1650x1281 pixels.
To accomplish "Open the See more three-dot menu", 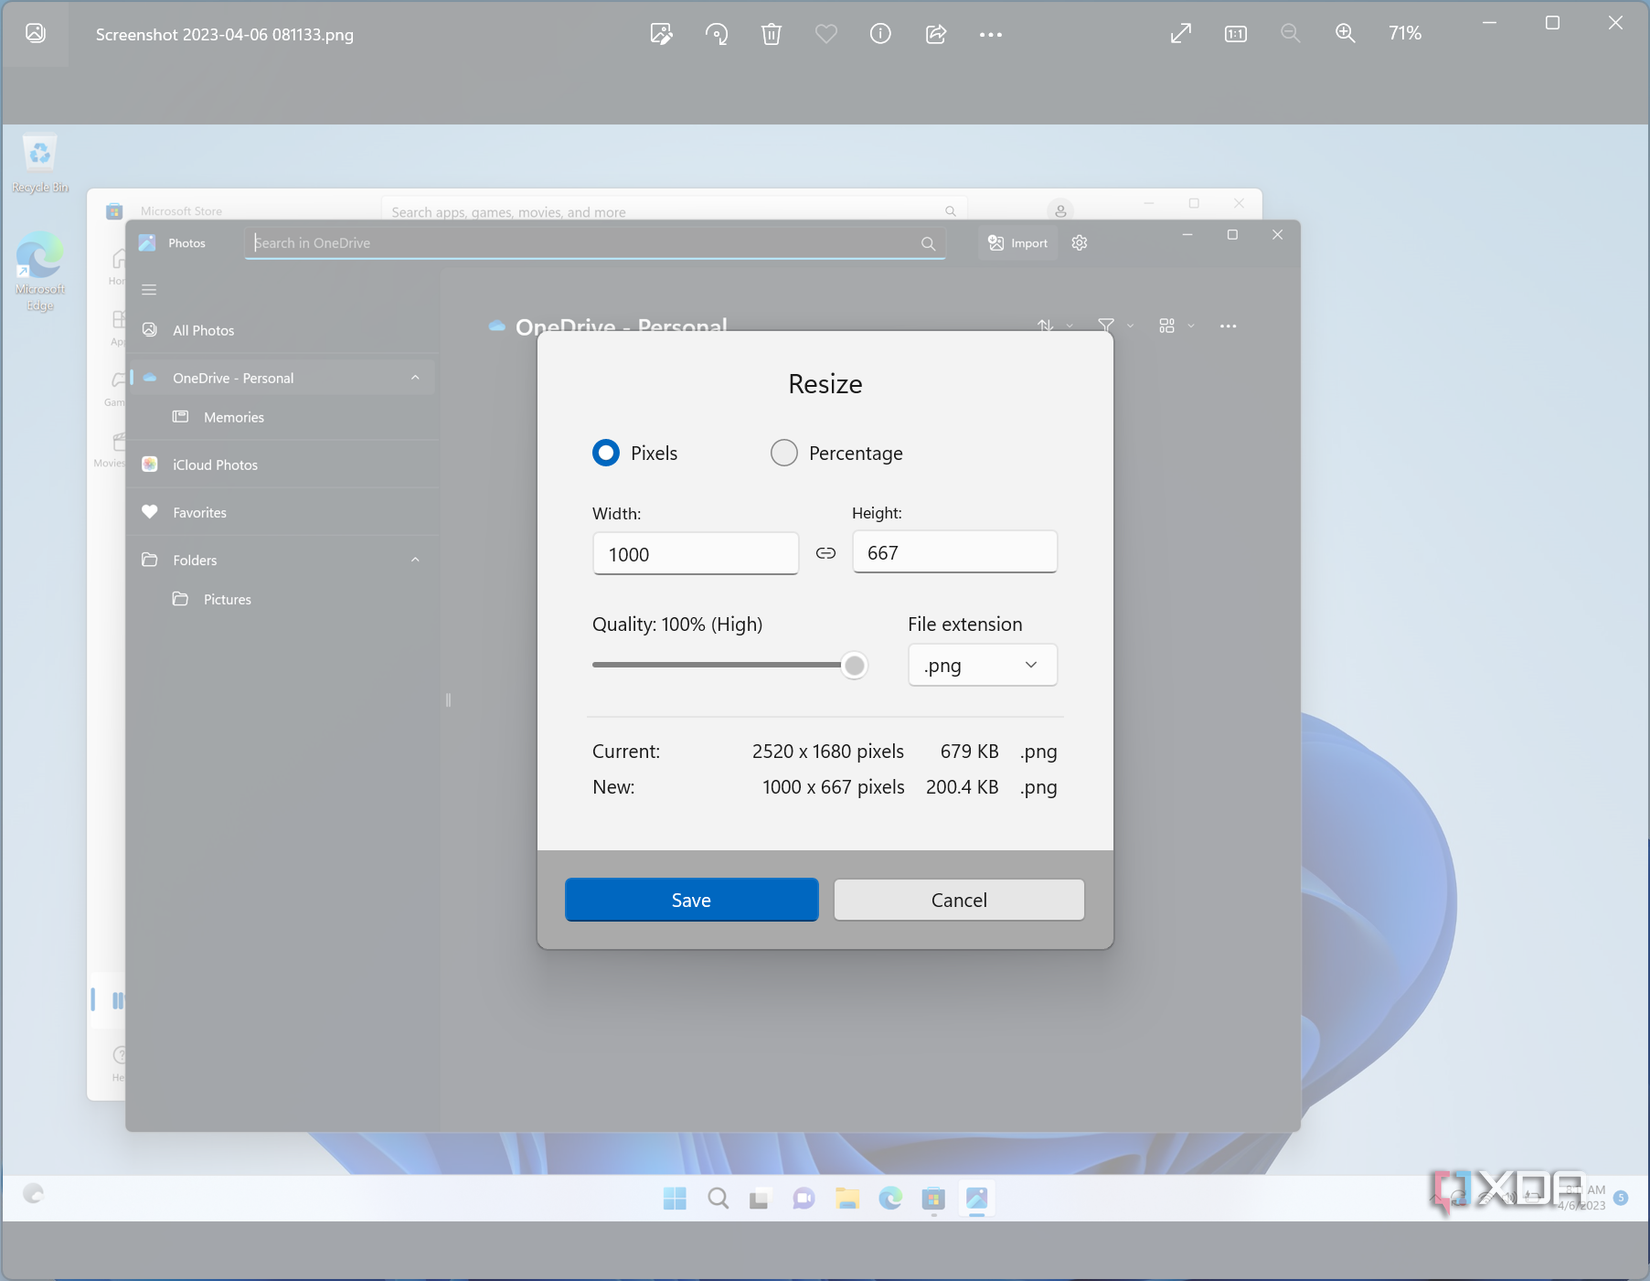I will coord(990,34).
